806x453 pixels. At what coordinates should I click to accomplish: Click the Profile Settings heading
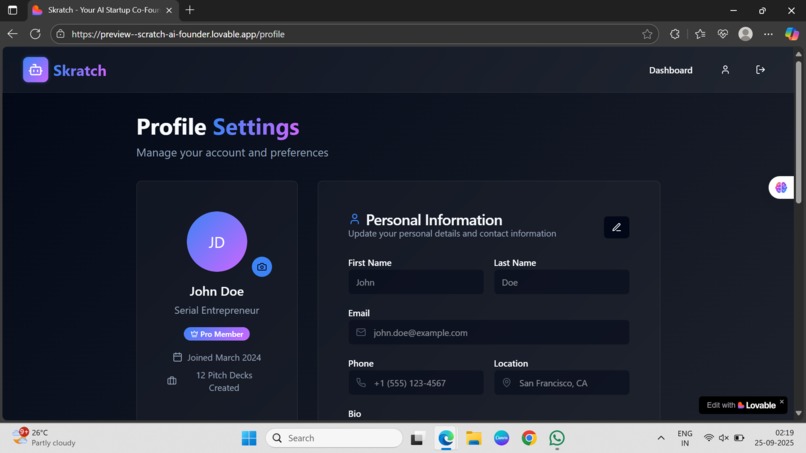pyautogui.click(x=217, y=127)
